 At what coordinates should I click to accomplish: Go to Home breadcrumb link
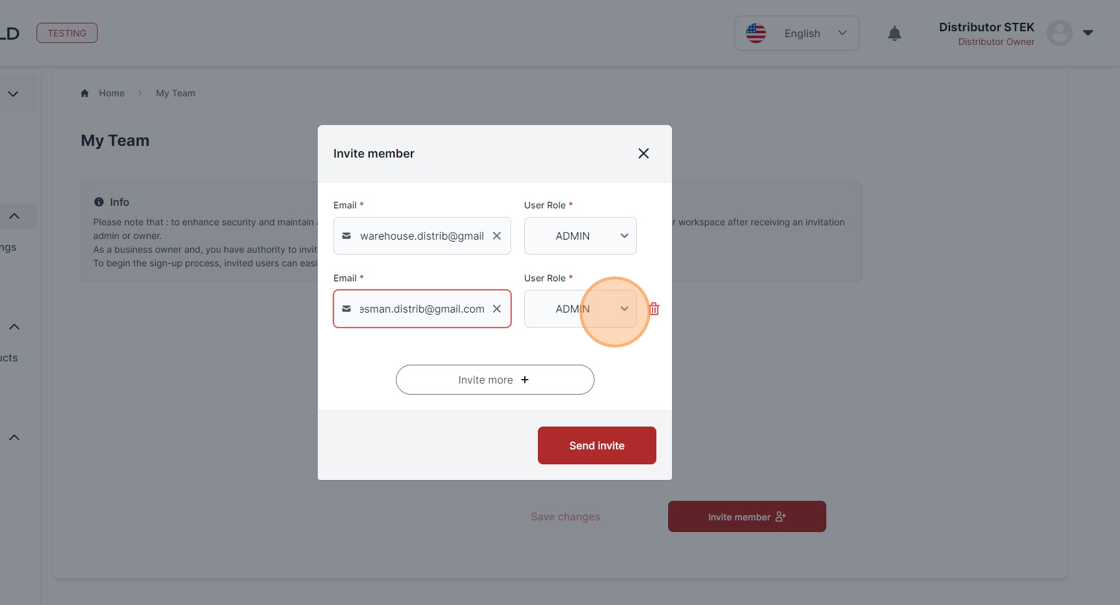coord(111,93)
